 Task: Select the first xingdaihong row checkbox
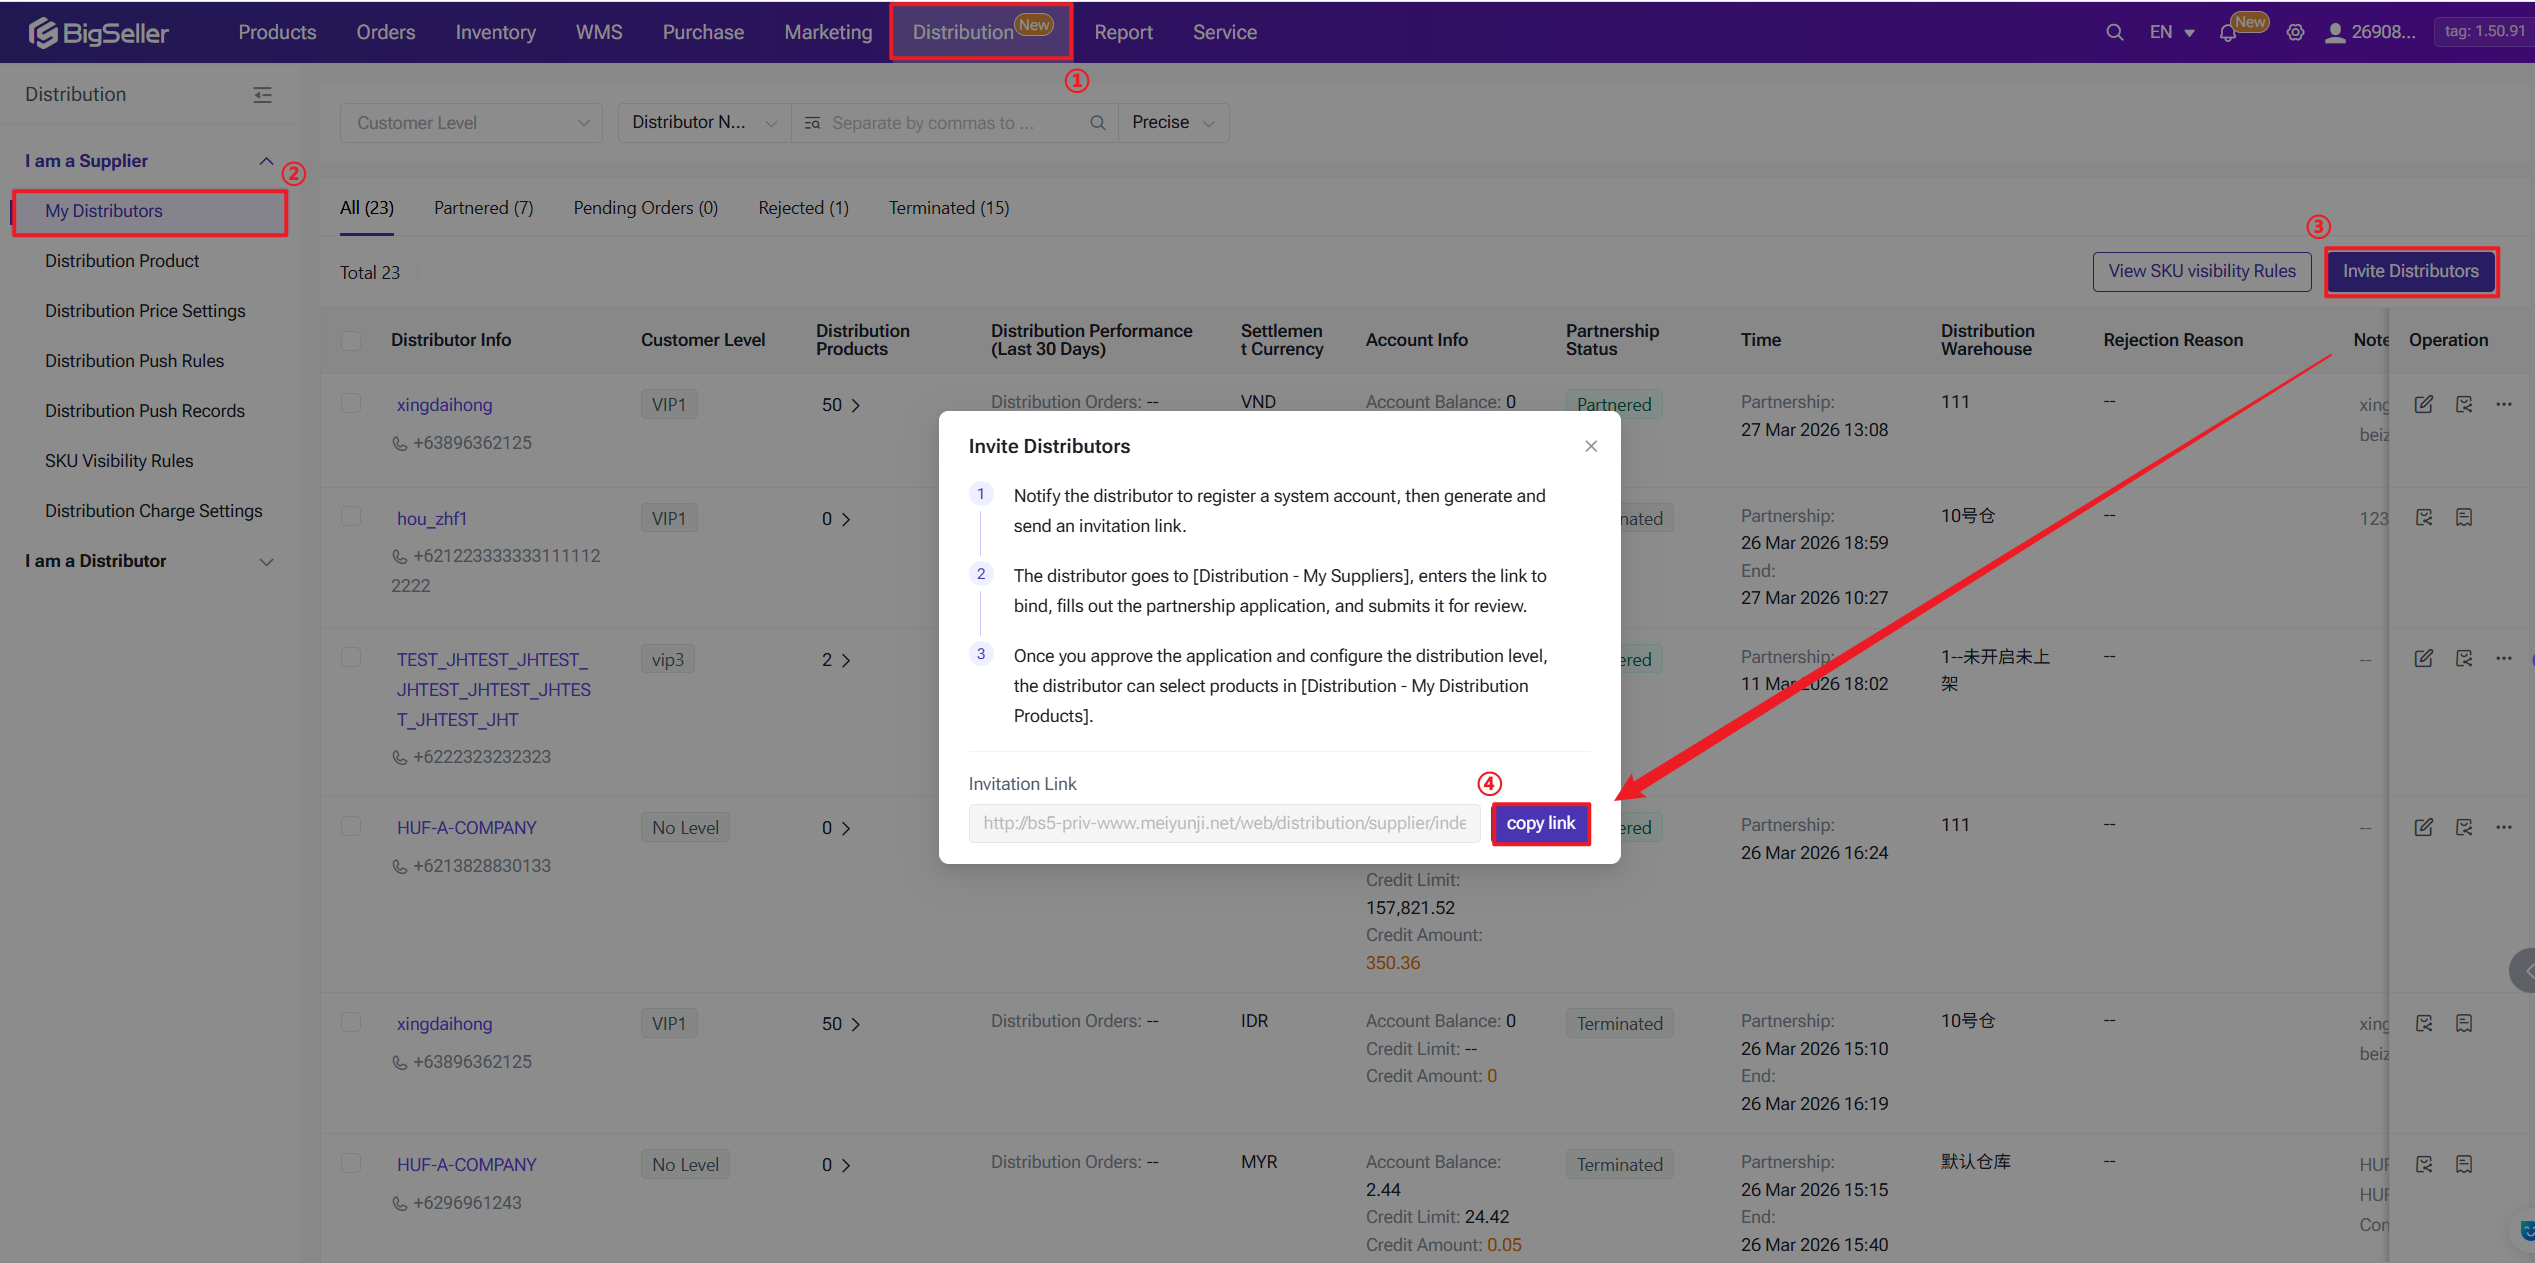(351, 403)
